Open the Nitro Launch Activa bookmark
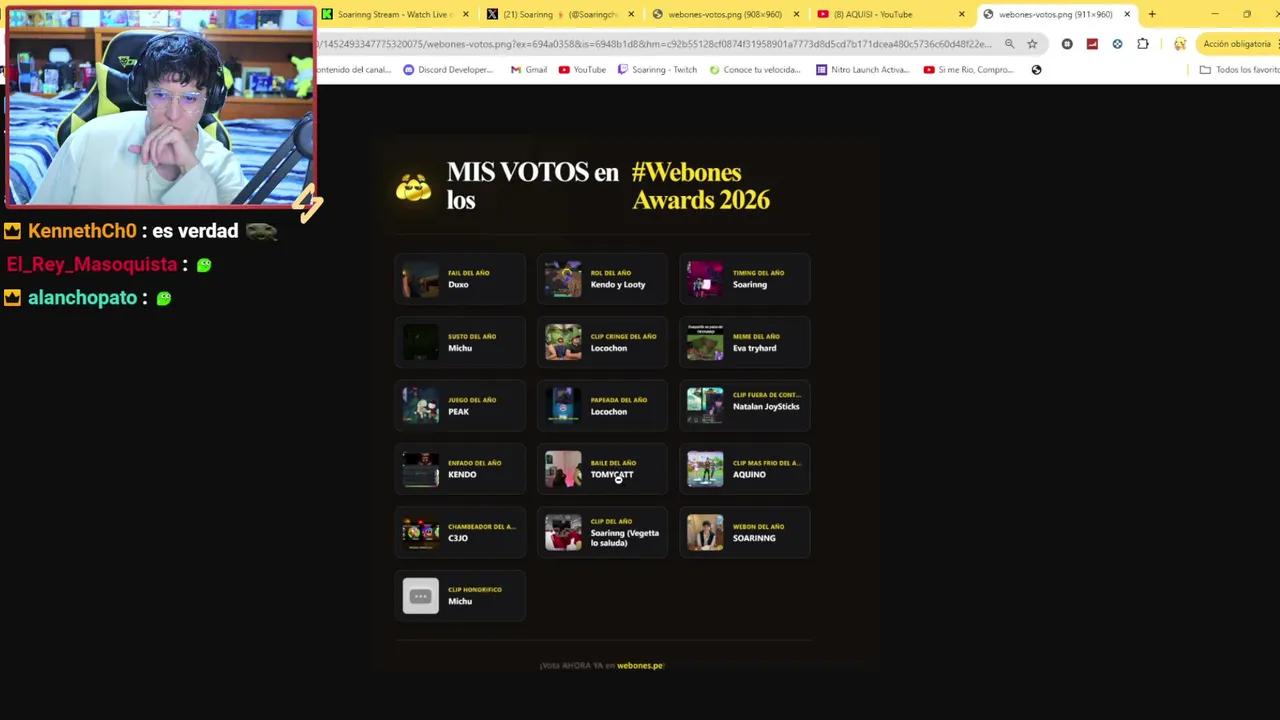The image size is (1280, 720). [x=863, y=70]
